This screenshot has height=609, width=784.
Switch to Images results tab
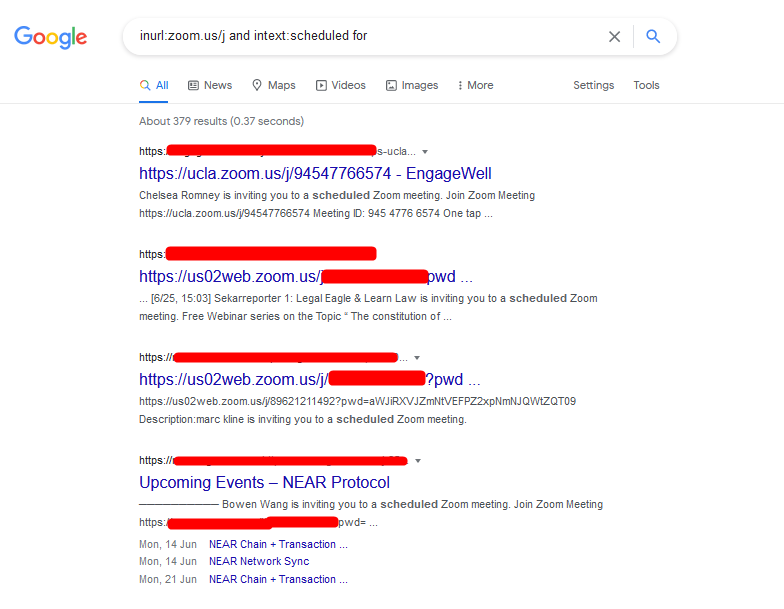[412, 86]
